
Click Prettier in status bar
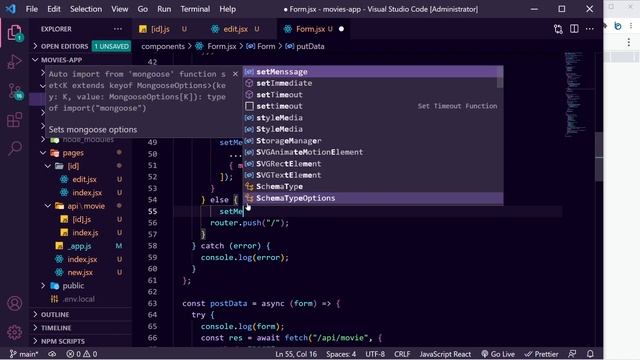541,354
